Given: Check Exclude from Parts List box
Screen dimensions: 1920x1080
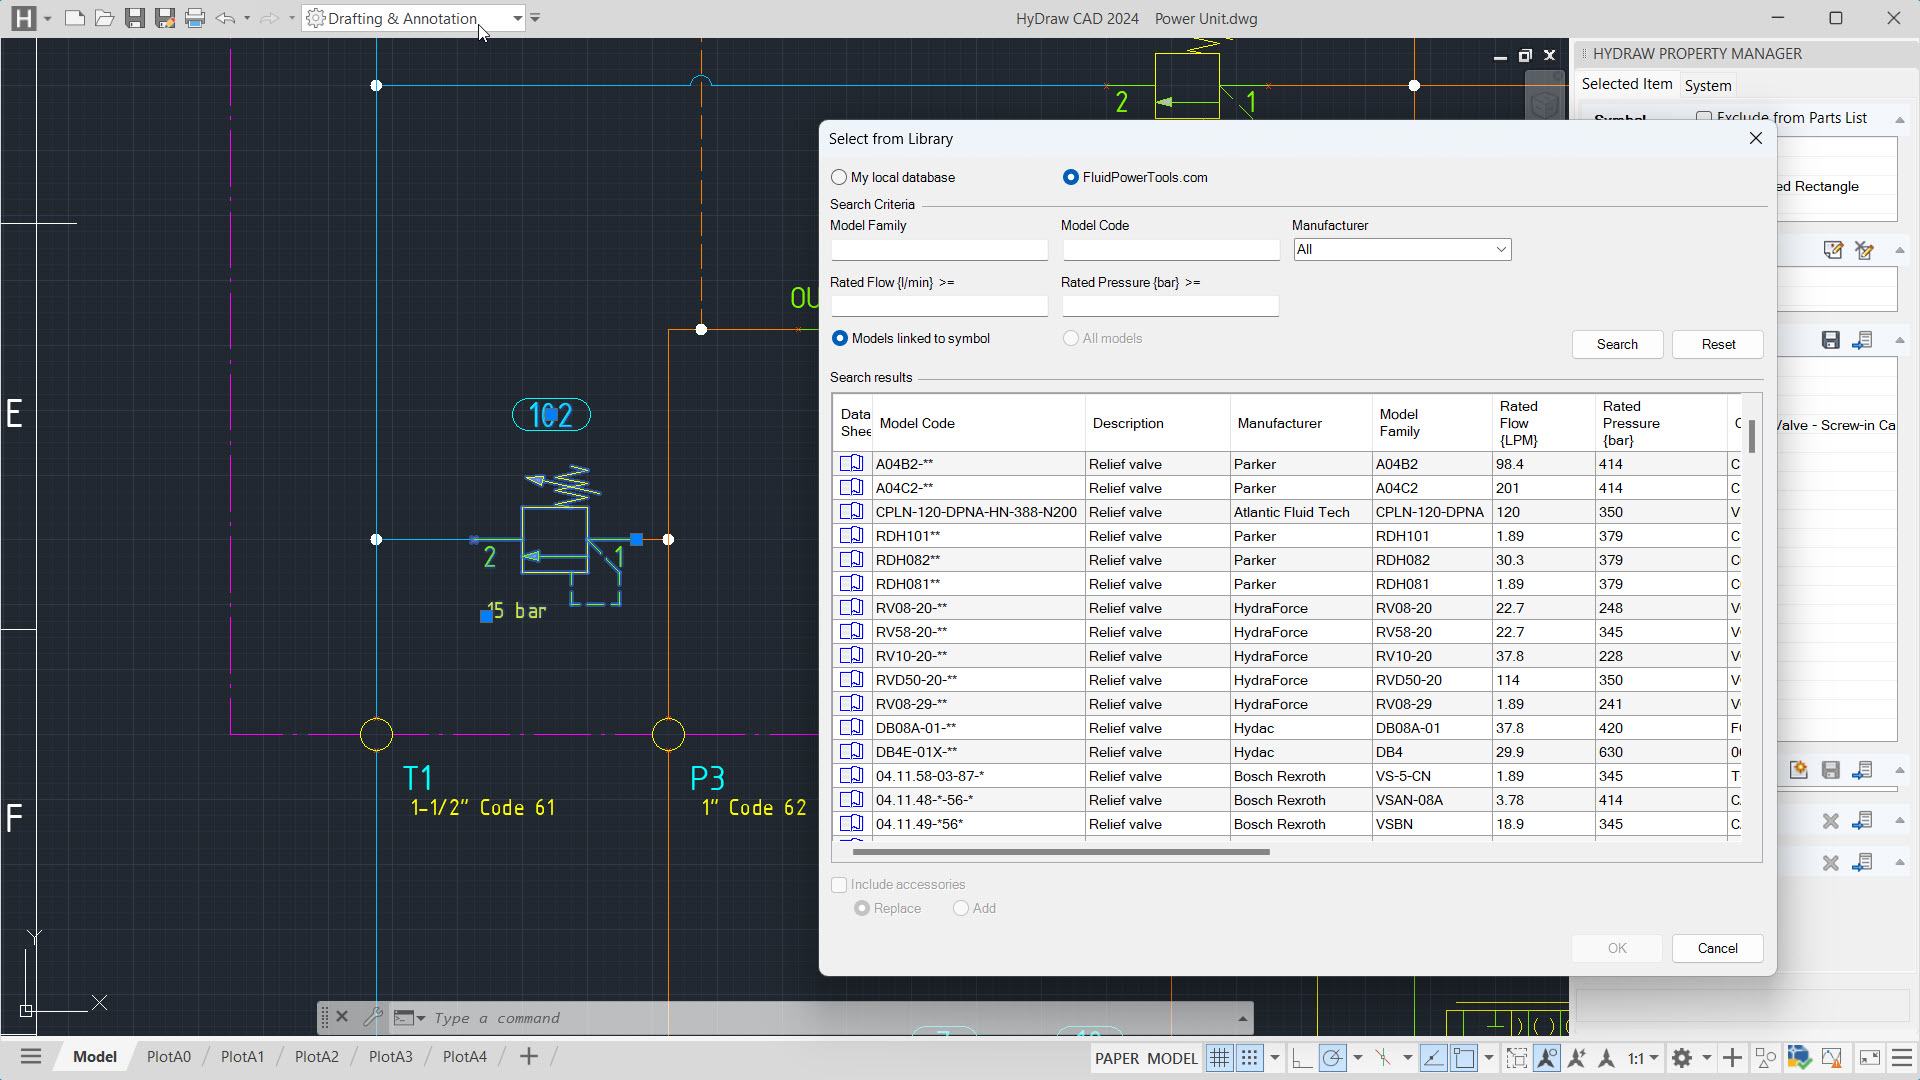Looking at the screenshot, I should tap(1704, 117).
